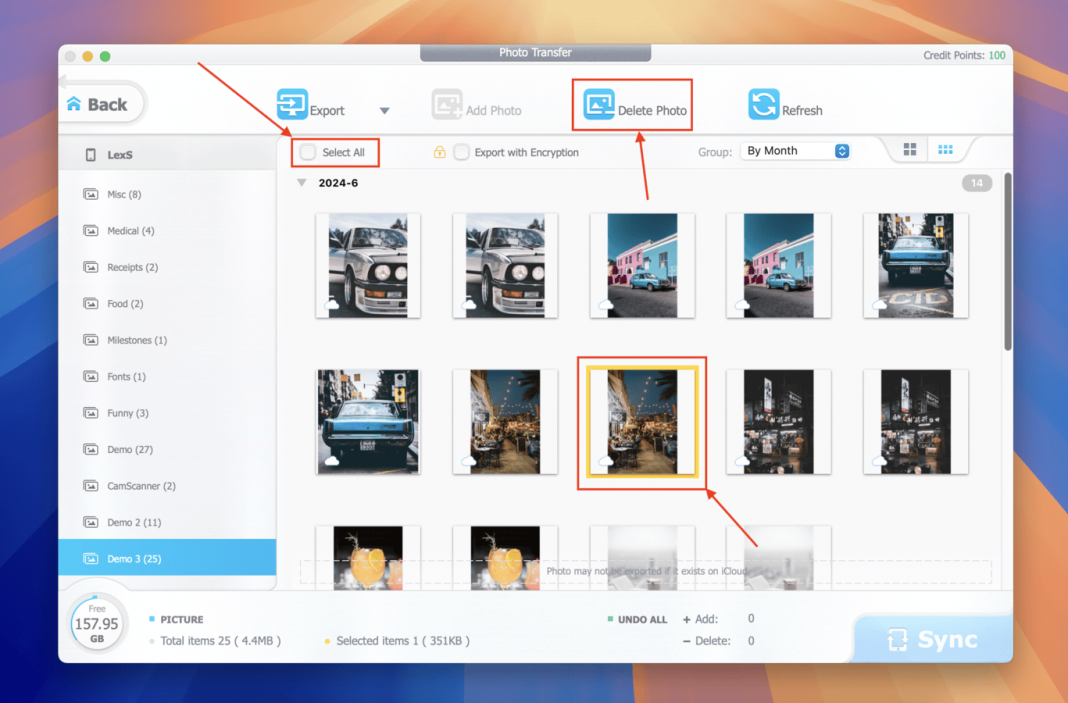Click the Export icon in the toolbar
The height and width of the screenshot is (703, 1068).
pyautogui.click(x=290, y=103)
